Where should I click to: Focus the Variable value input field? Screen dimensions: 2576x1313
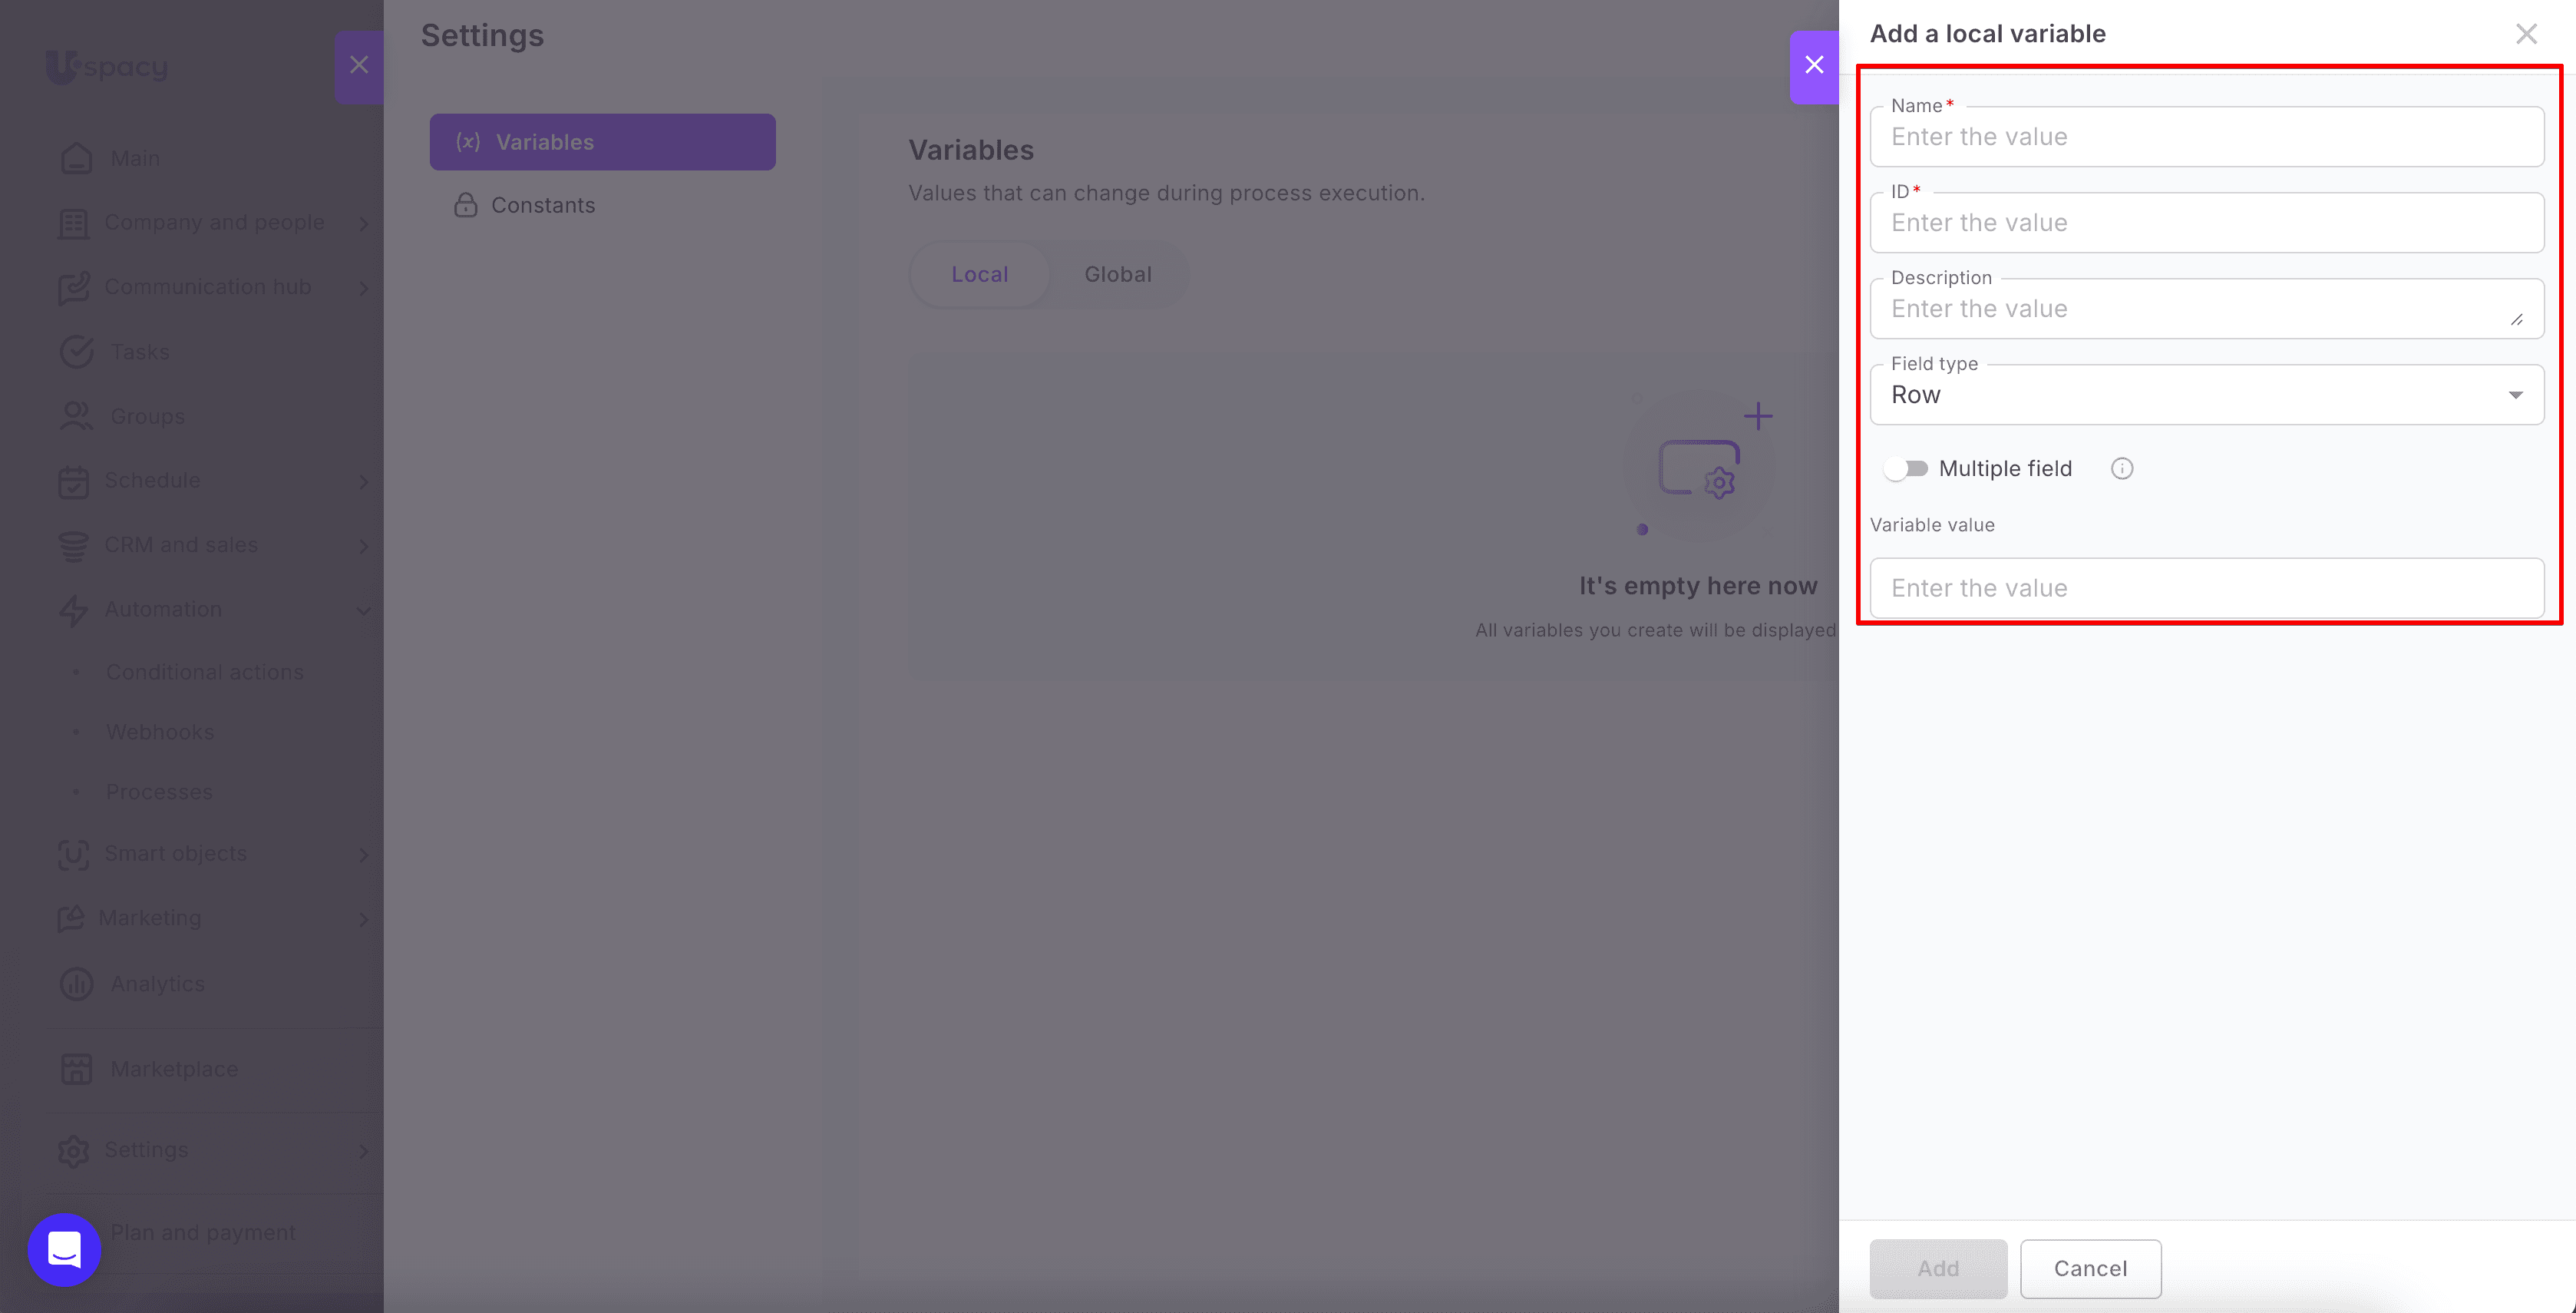pos(2207,588)
